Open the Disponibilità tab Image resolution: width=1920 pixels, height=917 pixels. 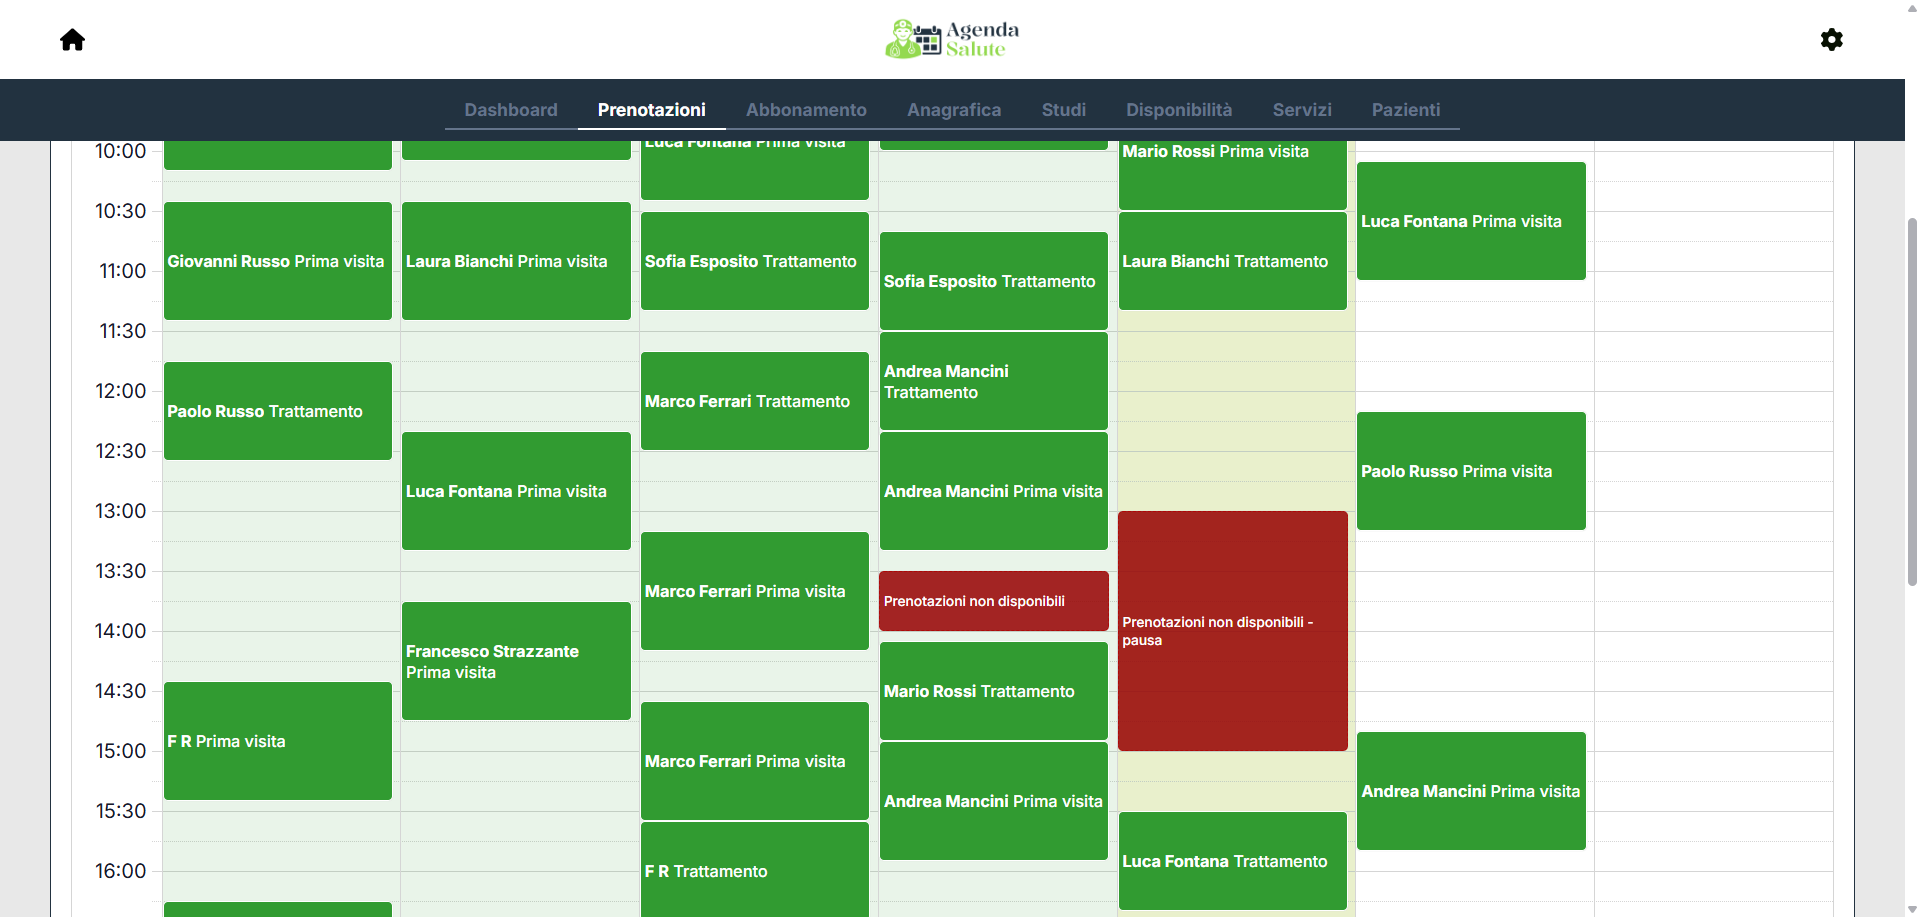pos(1179,110)
